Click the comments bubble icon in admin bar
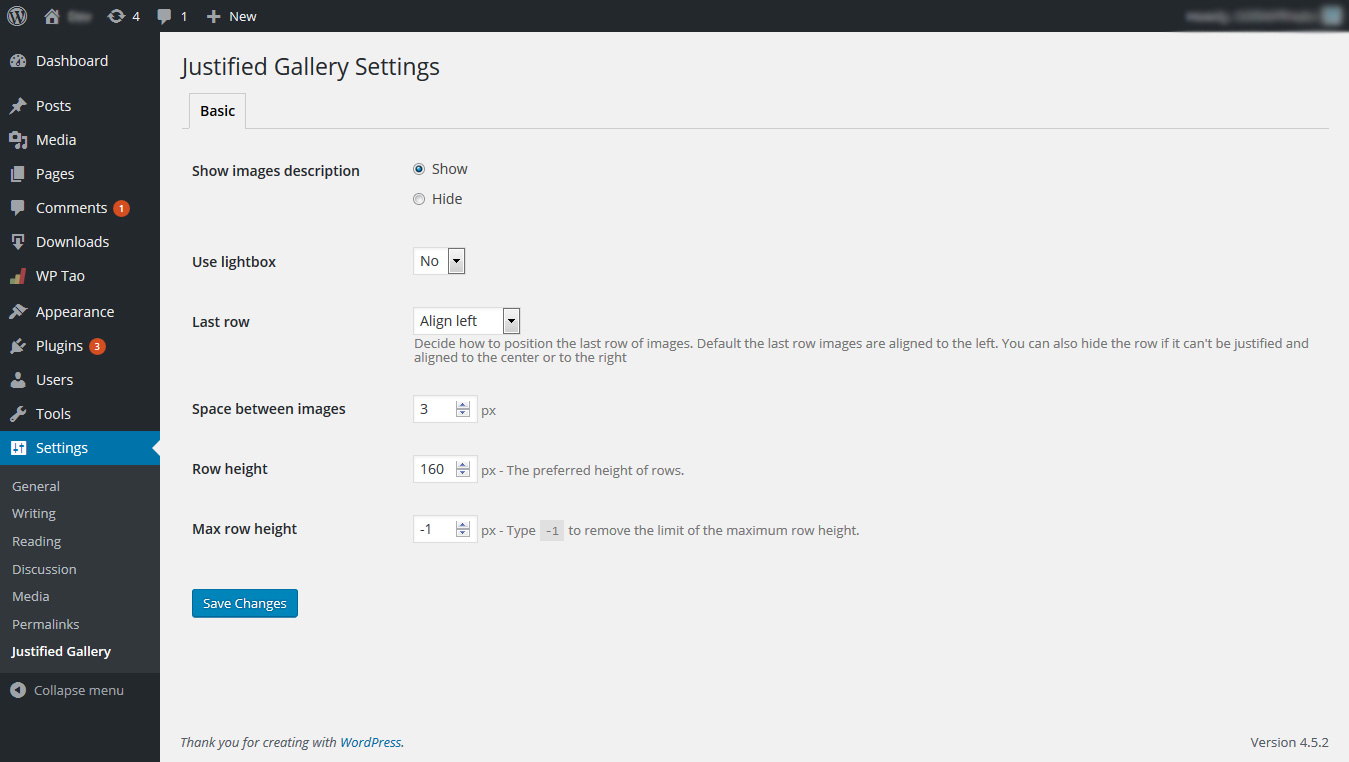1349x762 pixels. tap(165, 16)
